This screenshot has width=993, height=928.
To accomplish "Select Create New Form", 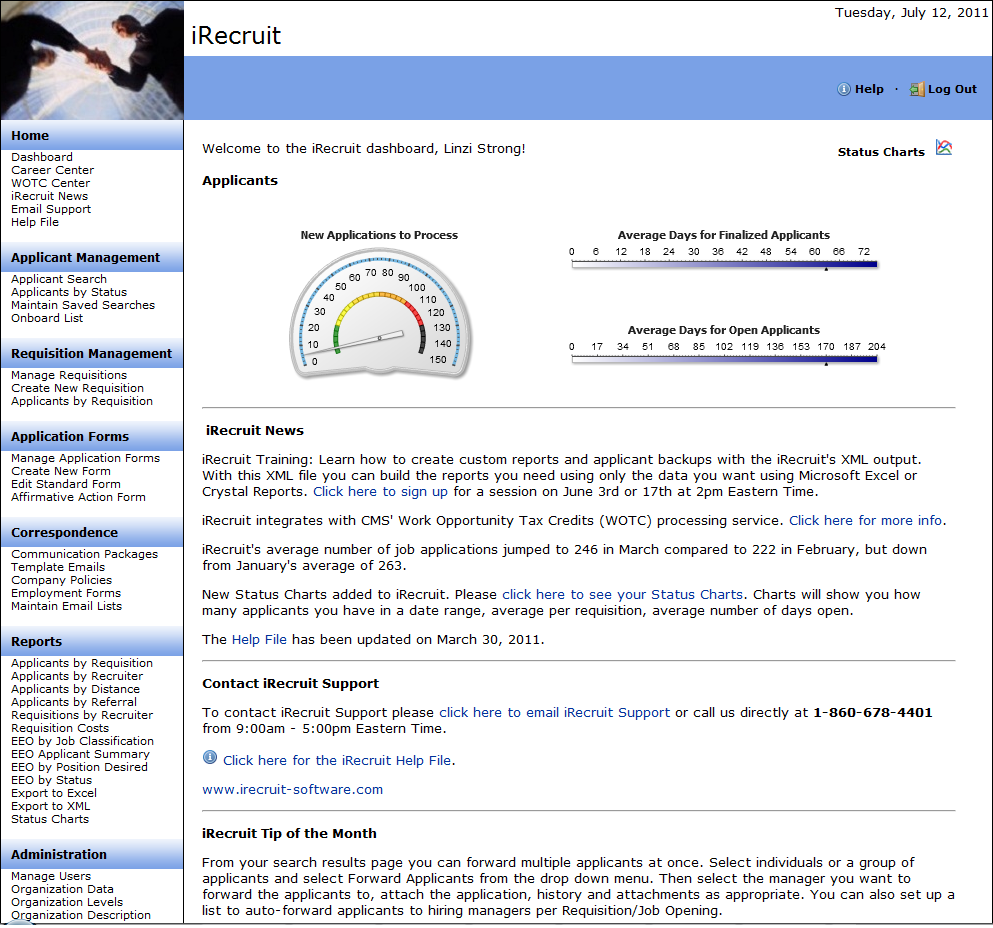I will 61,471.
